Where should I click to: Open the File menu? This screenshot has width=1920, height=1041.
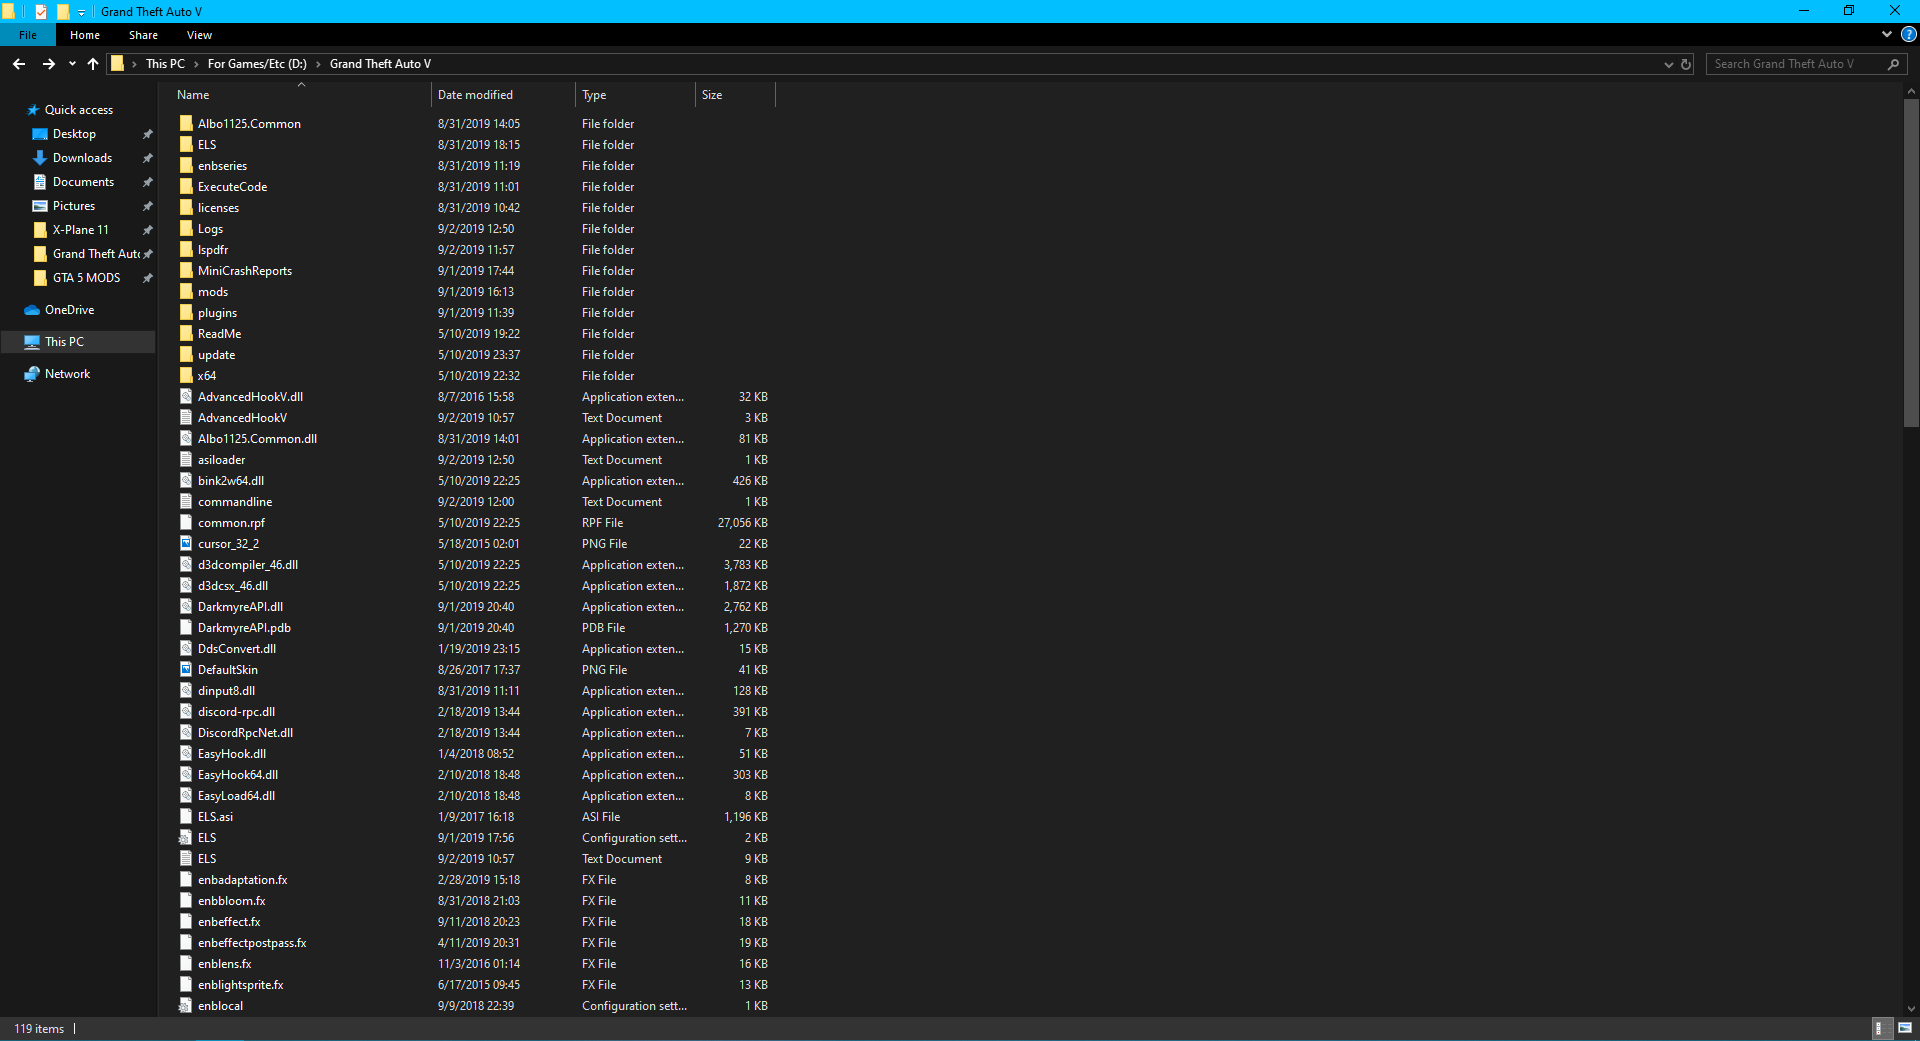[28, 35]
